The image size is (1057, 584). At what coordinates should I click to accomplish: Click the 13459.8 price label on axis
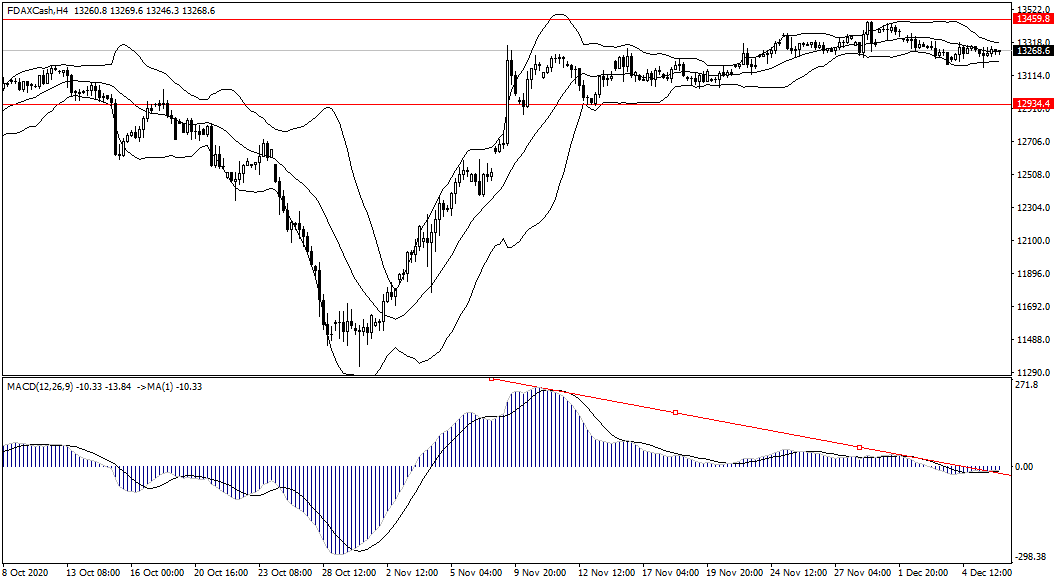(1033, 18)
